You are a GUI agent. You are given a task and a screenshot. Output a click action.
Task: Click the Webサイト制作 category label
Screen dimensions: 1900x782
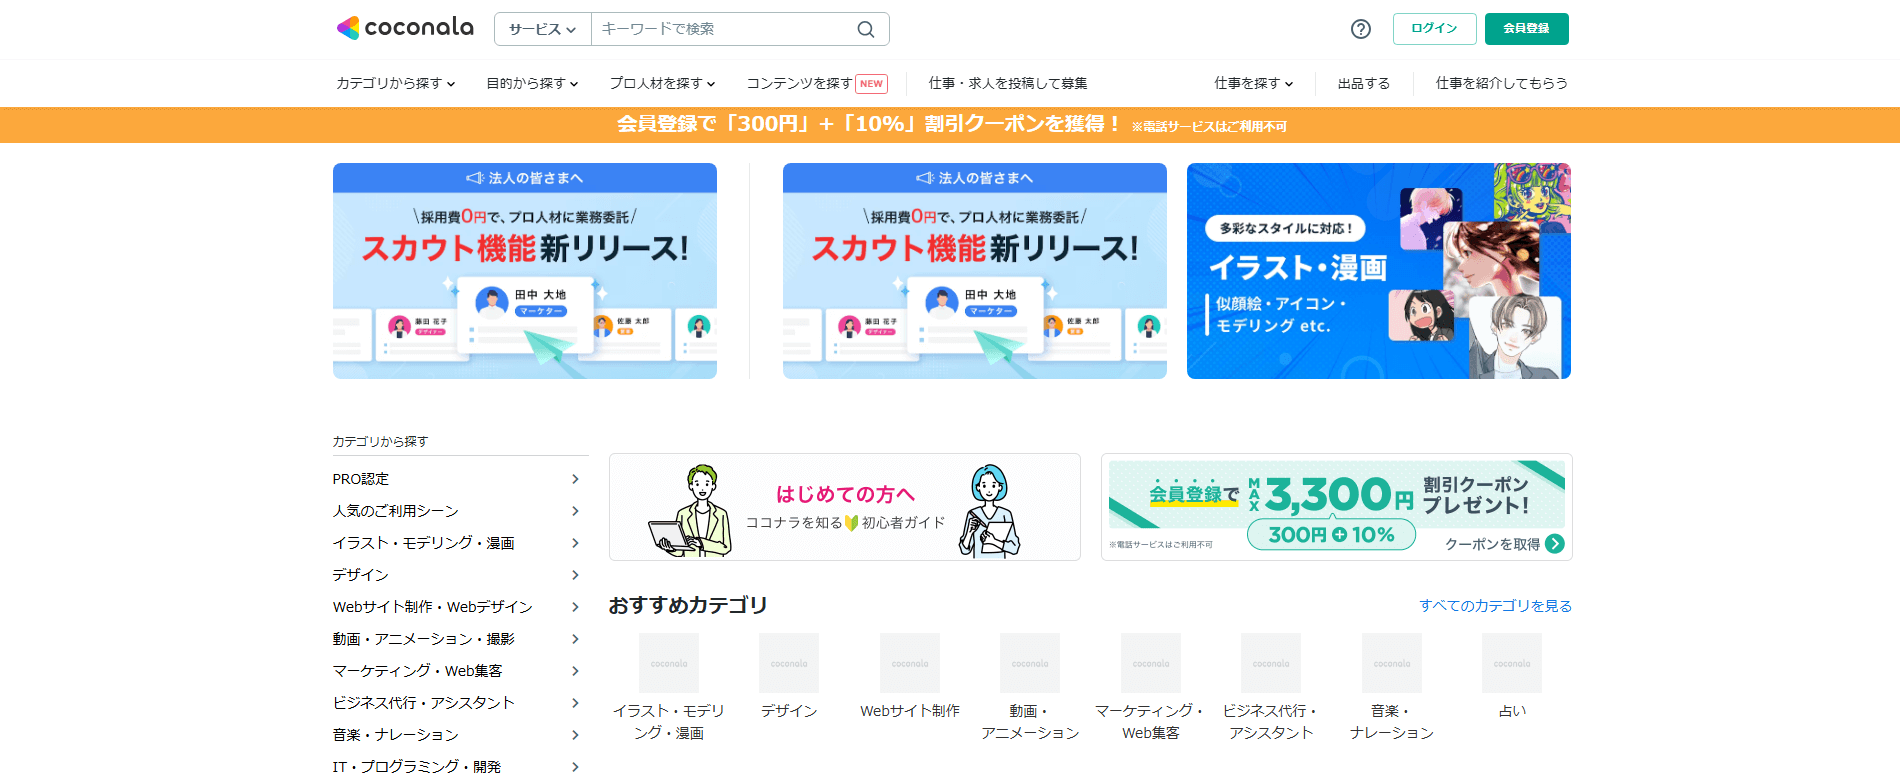pos(910,711)
